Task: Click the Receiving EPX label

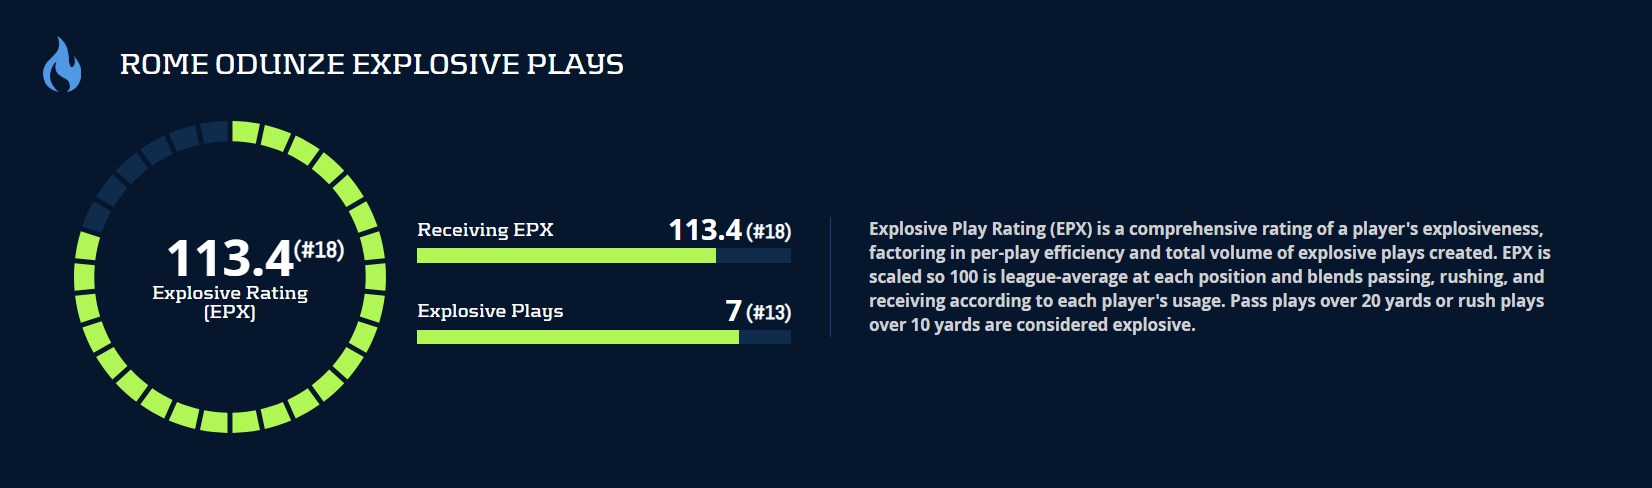Action: [x=485, y=230]
